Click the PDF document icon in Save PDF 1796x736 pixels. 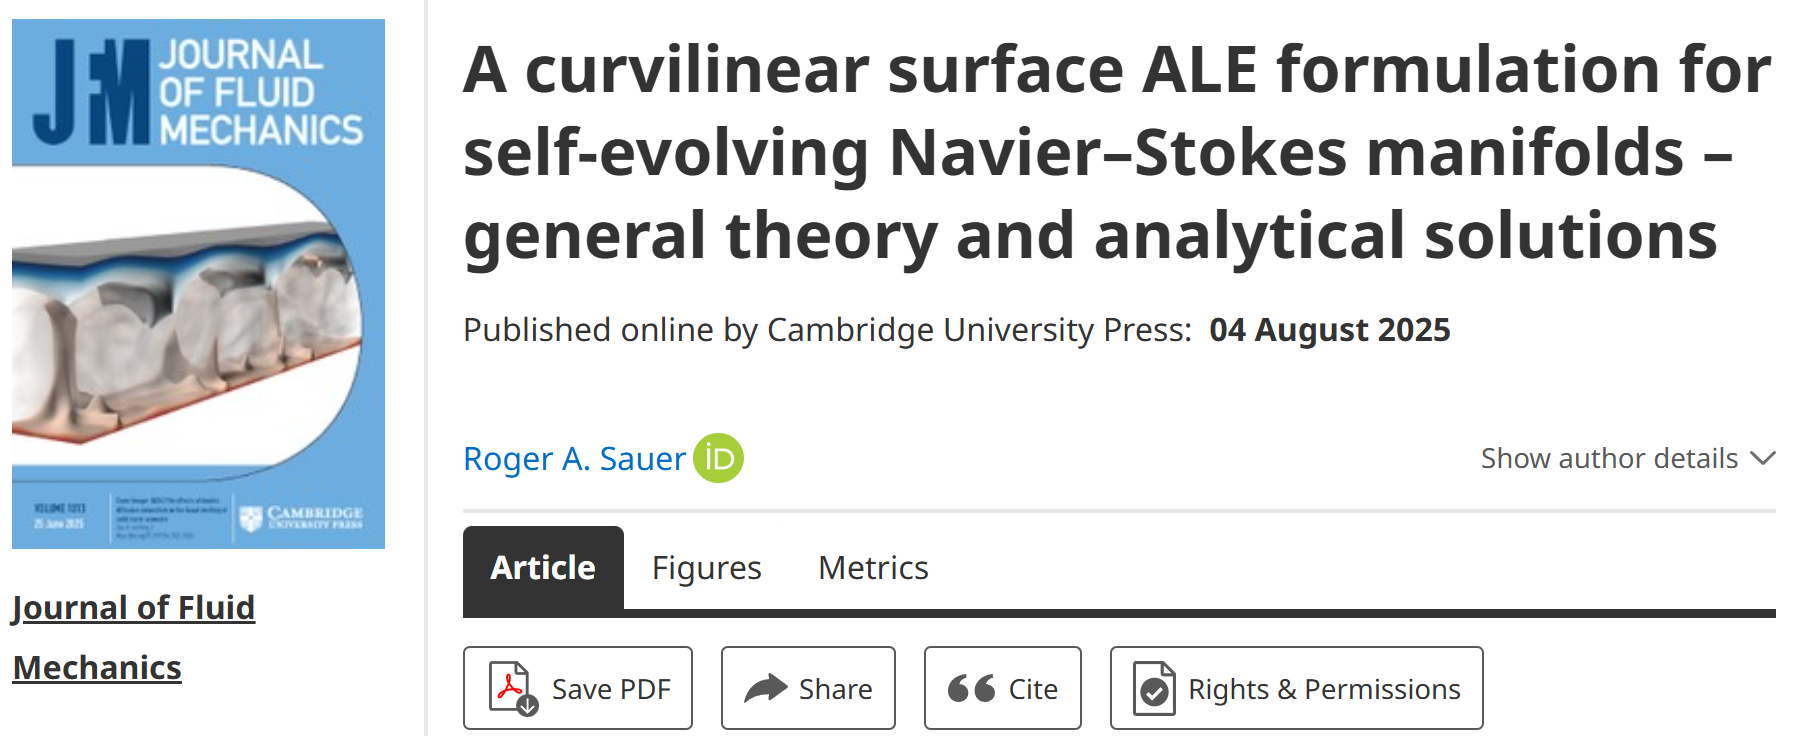(513, 688)
